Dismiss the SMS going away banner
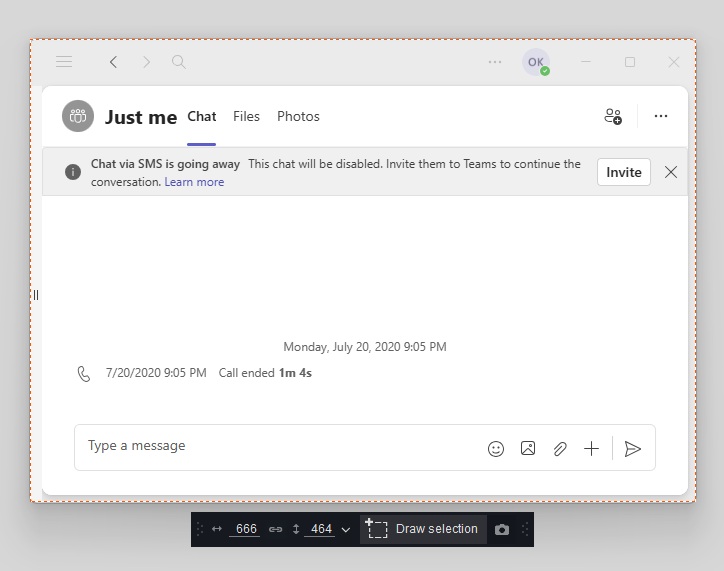This screenshot has height=571, width=724. [671, 172]
